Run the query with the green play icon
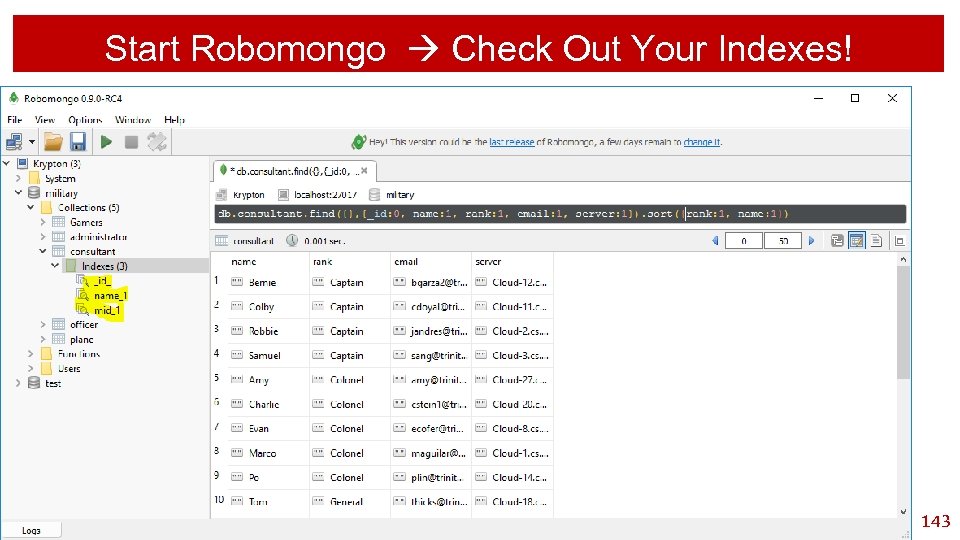 [x=106, y=142]
